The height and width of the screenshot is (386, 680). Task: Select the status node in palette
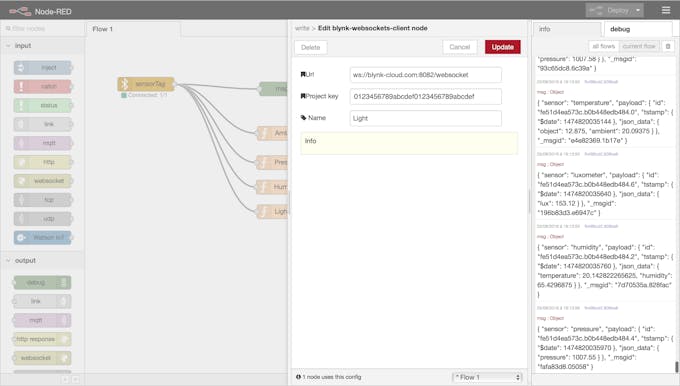42,105
